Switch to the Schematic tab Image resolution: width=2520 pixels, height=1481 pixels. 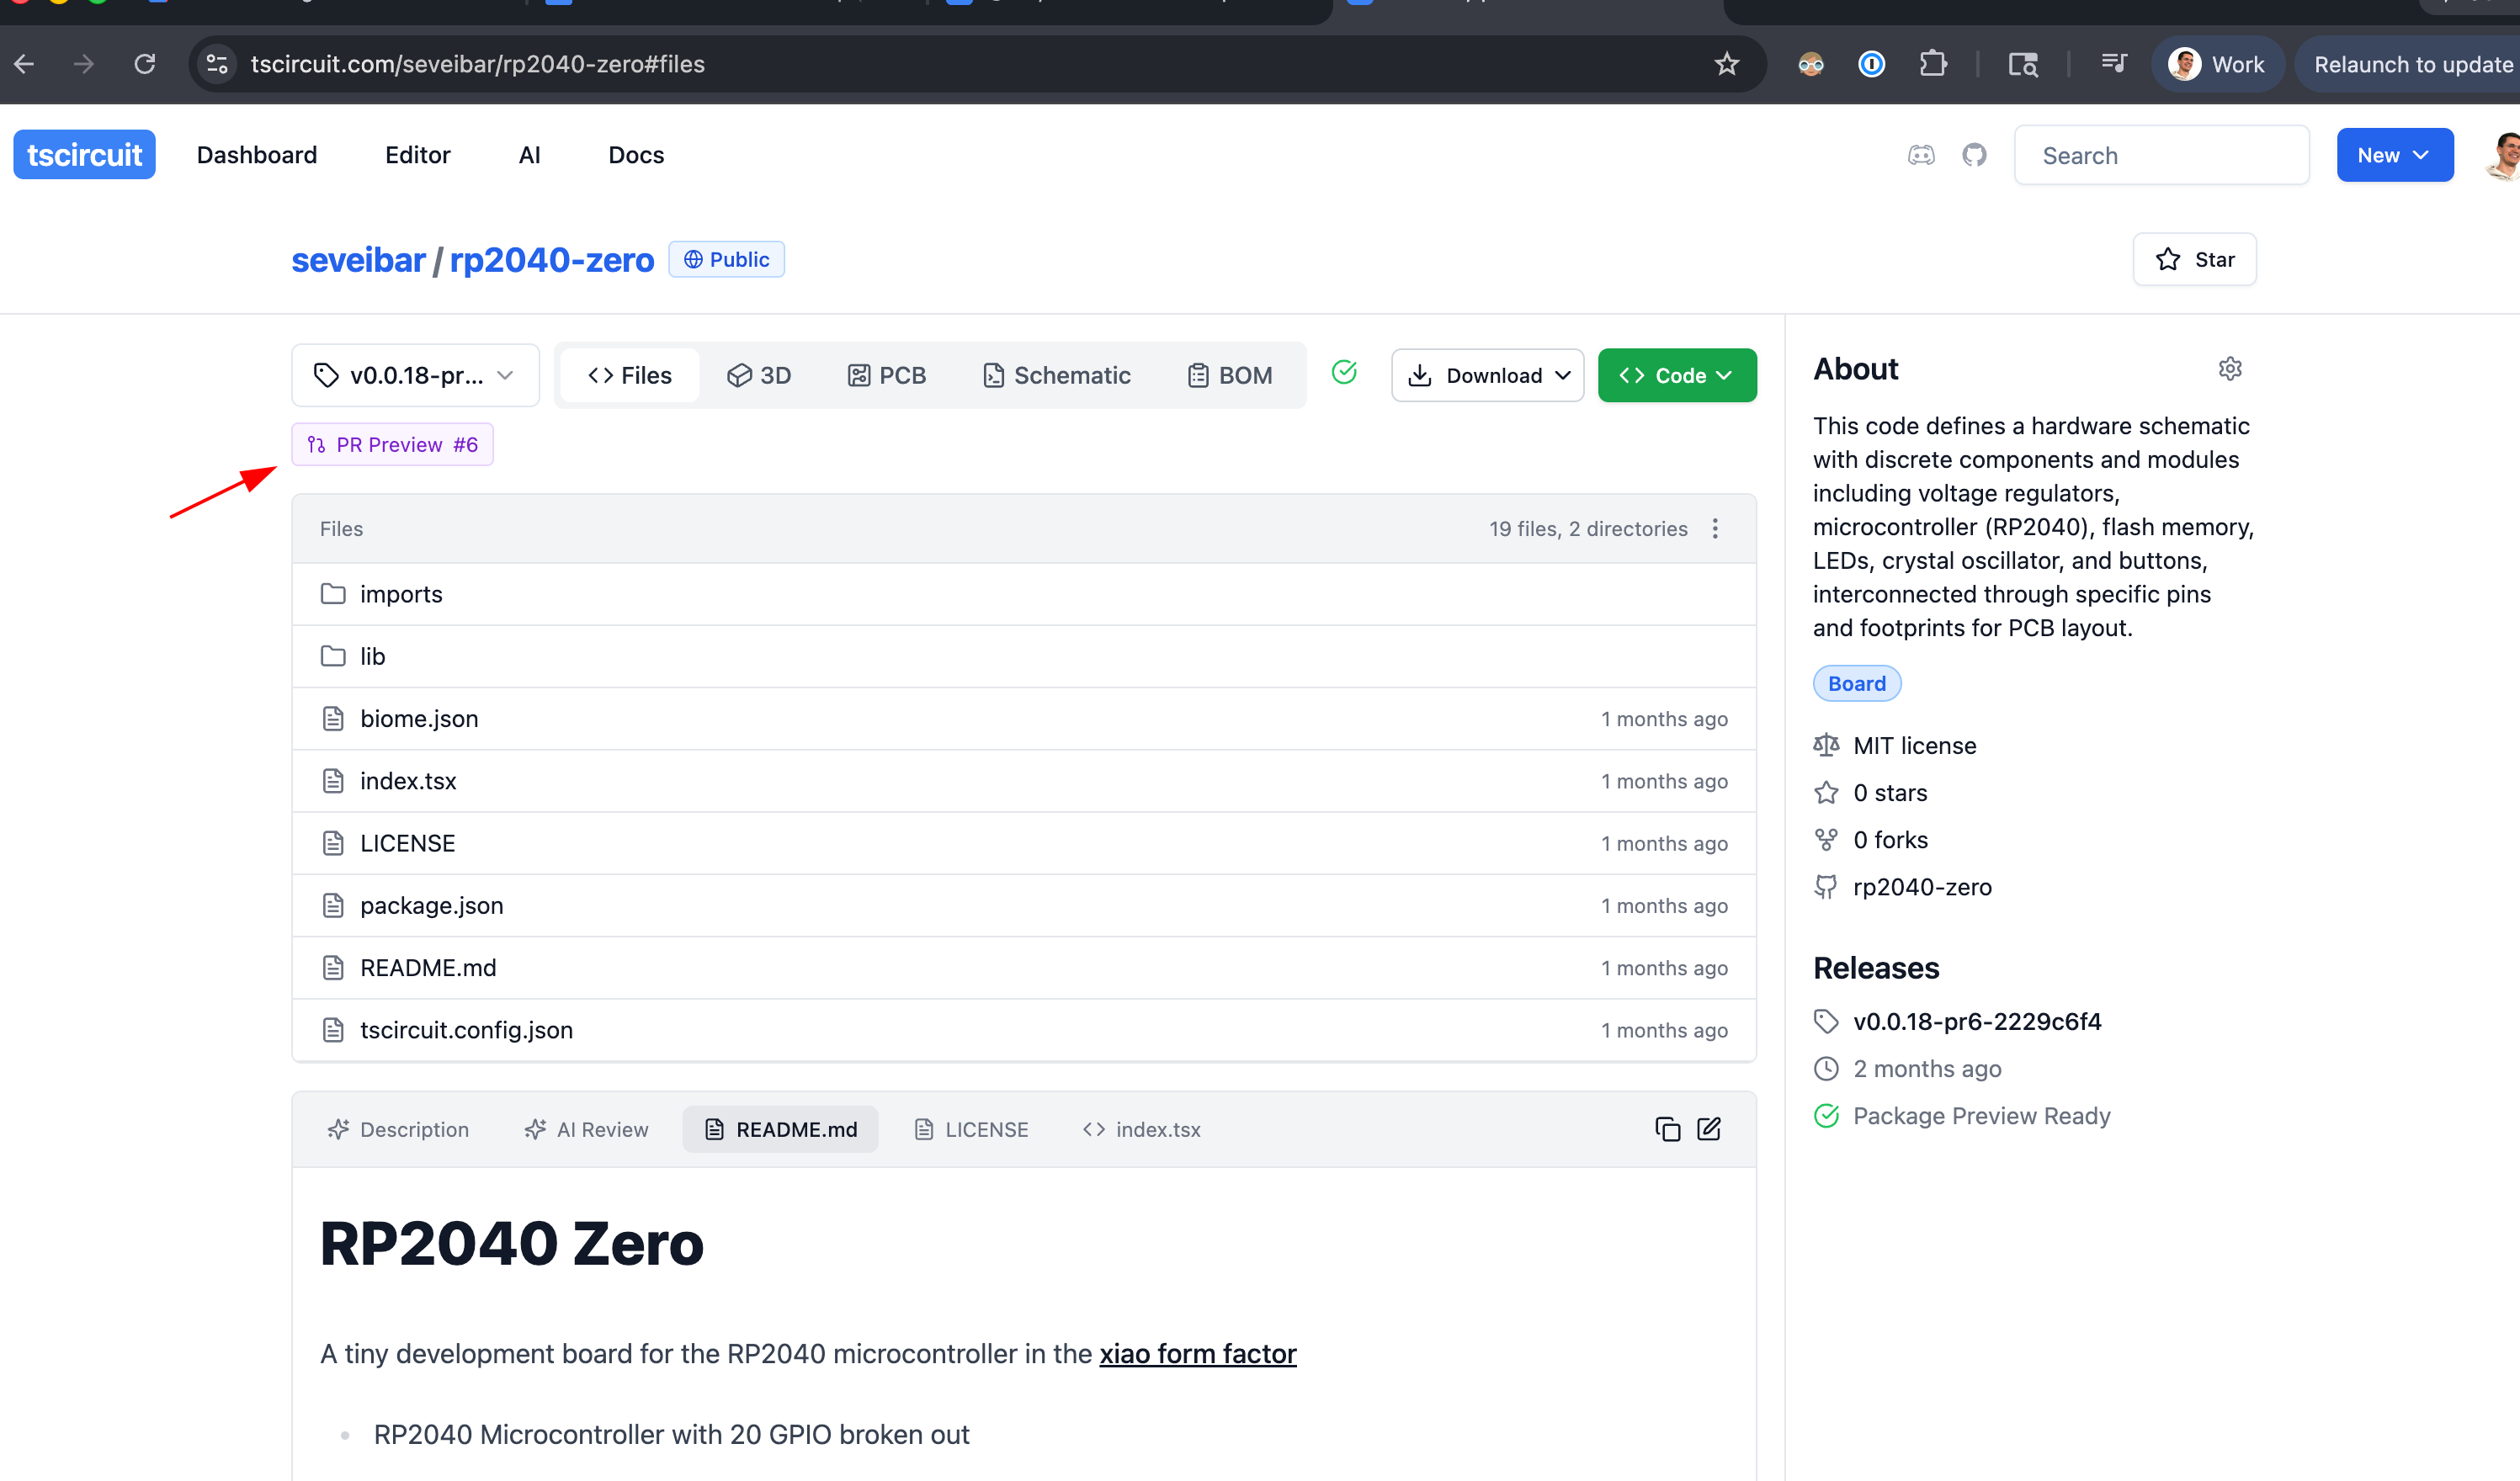tap(1057, 376)
